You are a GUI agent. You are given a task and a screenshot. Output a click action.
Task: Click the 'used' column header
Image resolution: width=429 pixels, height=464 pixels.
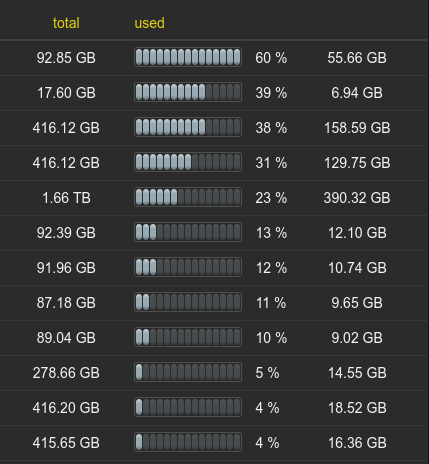(149, 23)
